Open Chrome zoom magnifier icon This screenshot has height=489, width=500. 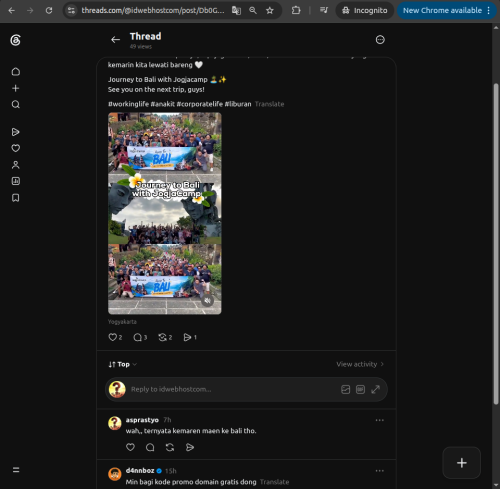tap(253, 11)
